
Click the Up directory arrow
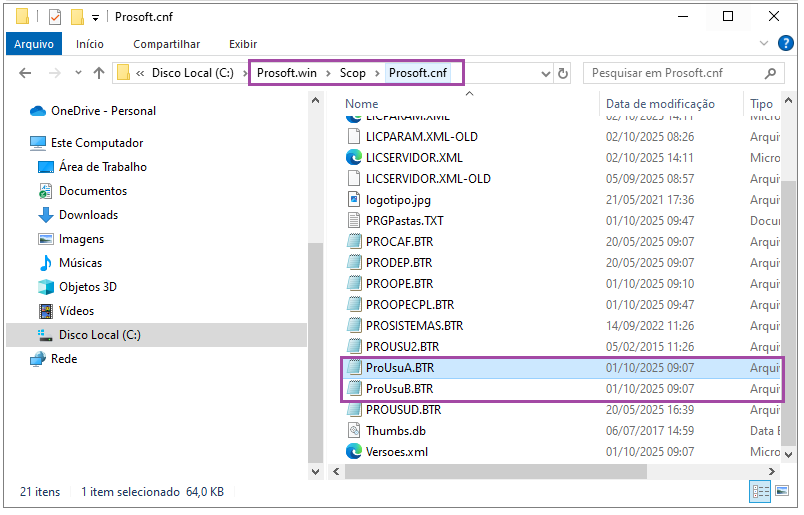coord(99,73)
